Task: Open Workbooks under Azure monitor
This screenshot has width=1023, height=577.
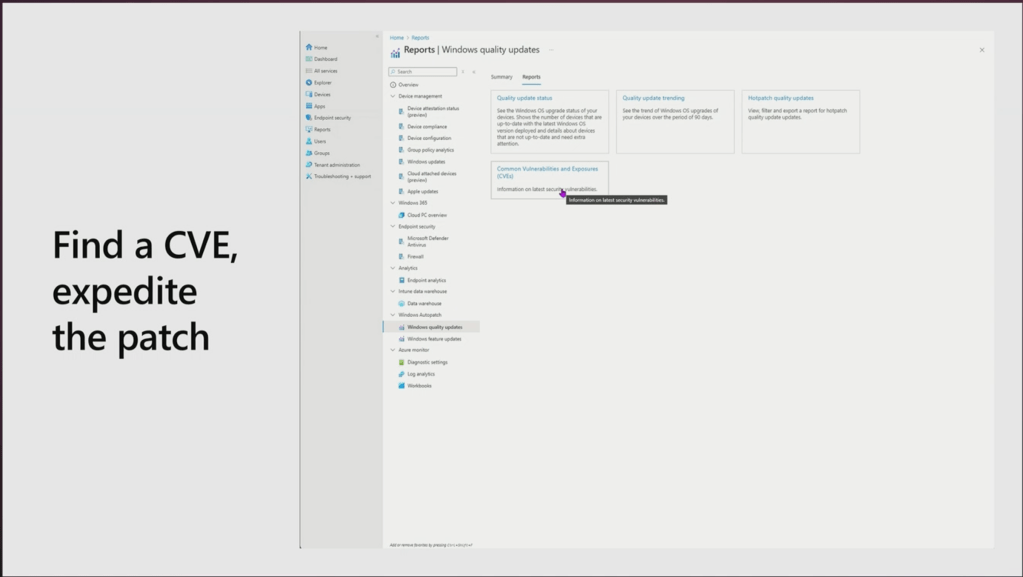Action: (419, 386)
